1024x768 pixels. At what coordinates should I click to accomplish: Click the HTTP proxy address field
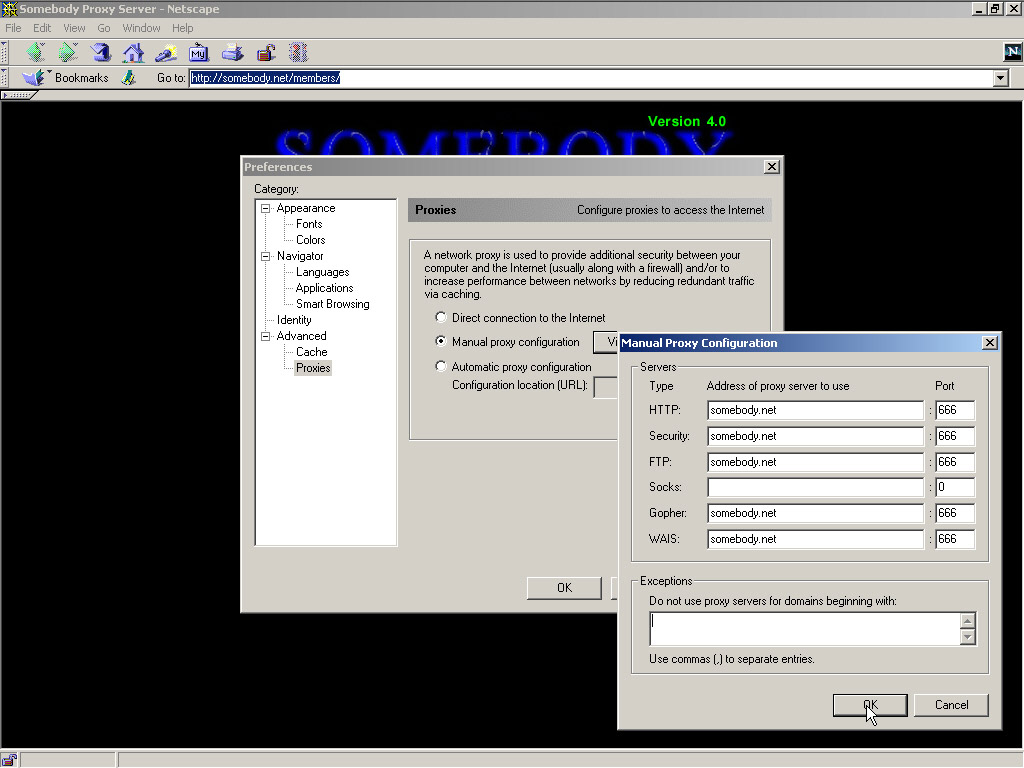tap(815, 410)
